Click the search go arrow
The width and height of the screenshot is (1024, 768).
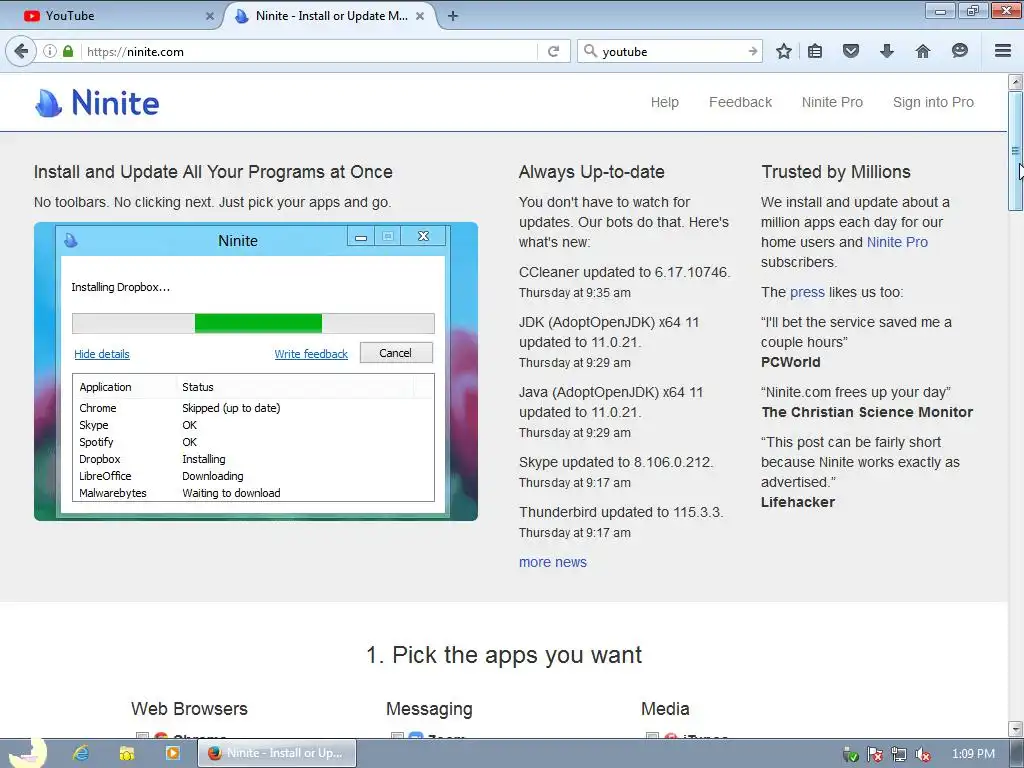pyautogui.click(x=753, y=51)
